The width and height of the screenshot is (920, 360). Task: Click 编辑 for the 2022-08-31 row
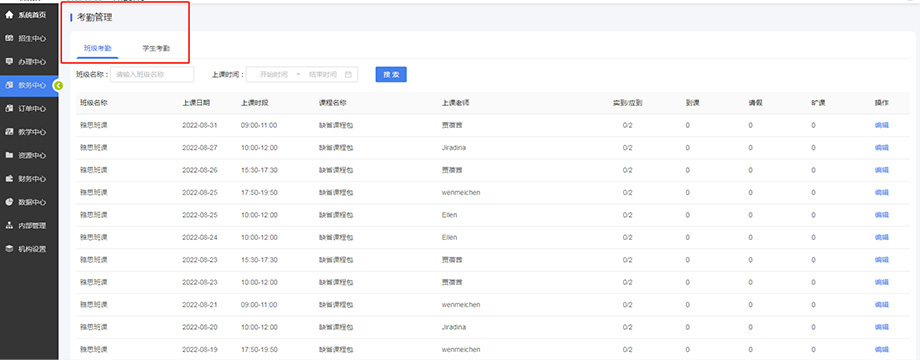(x=881, y=125)
